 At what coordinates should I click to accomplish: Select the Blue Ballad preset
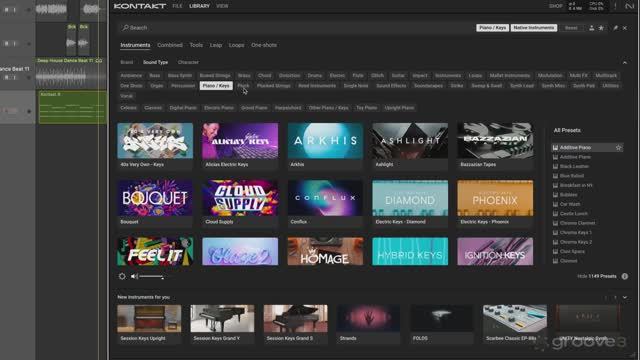tap(571, 176)
